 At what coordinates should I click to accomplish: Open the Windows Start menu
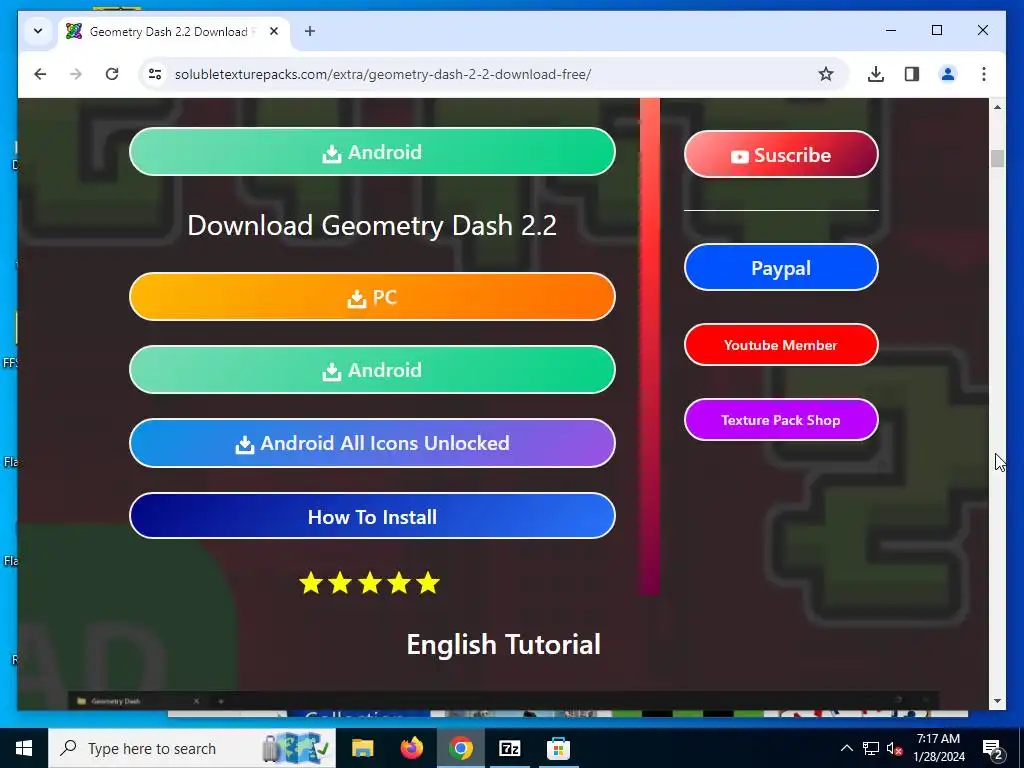(24, 748)
